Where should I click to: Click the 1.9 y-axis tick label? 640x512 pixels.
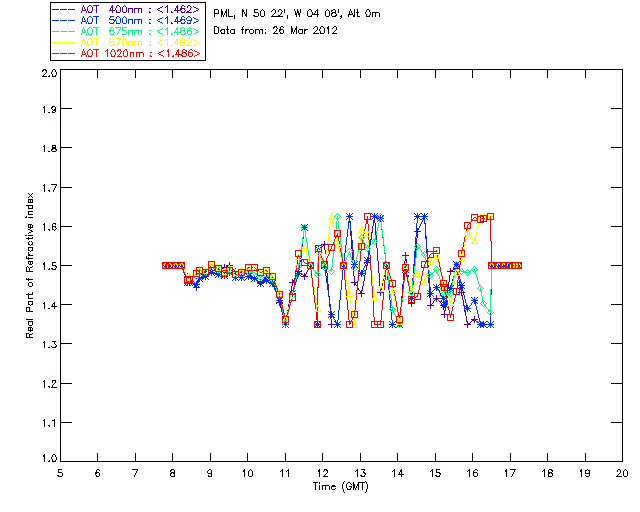point(49,109)
